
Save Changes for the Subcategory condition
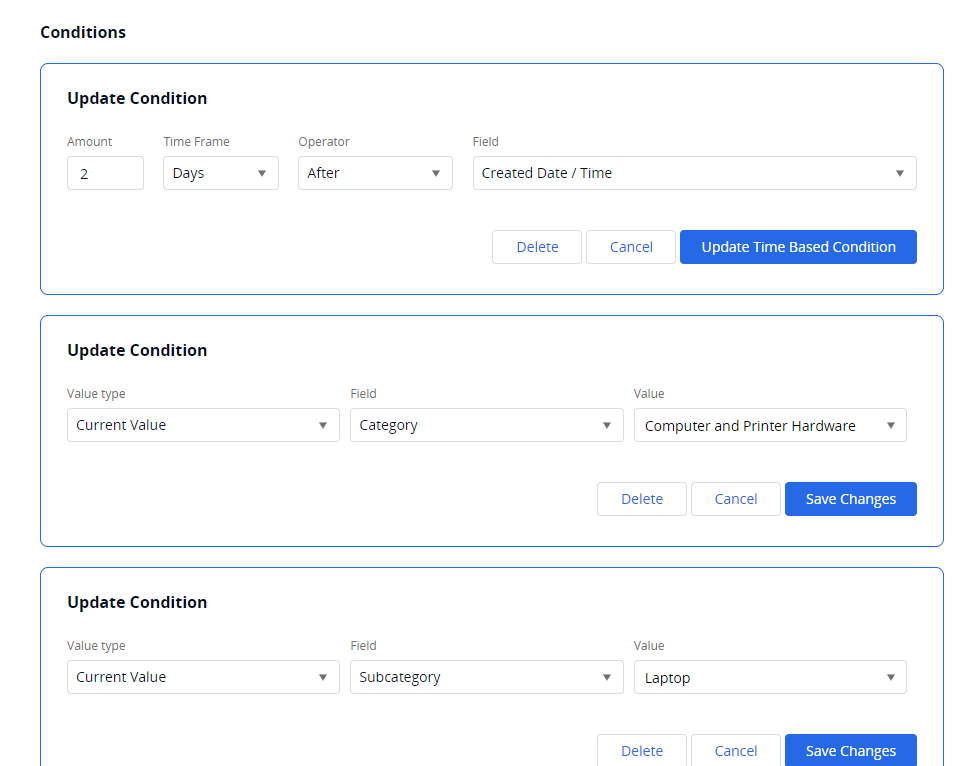pyautogui.click(x=850, y=751)
